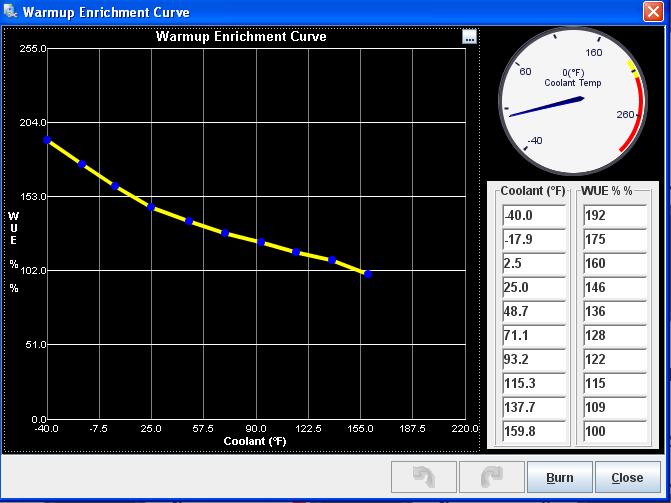Click the redo arrow button
Screen dimensions: 671x503
[x=490, y=477]
